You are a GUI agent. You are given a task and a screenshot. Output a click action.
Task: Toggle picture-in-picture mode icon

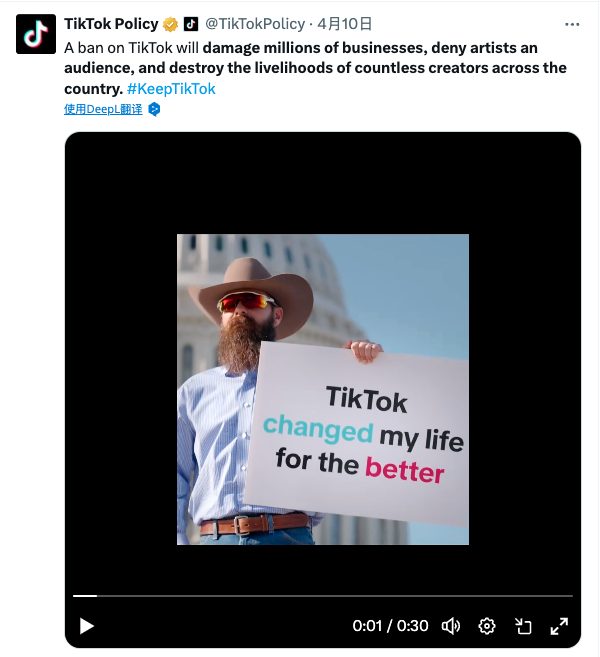click(x=522, y=626)
